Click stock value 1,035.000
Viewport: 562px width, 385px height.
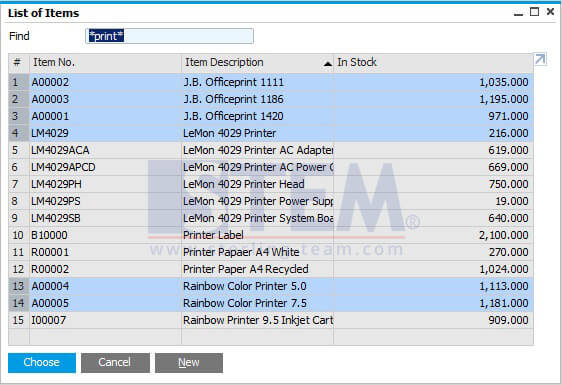pos(504,82)
